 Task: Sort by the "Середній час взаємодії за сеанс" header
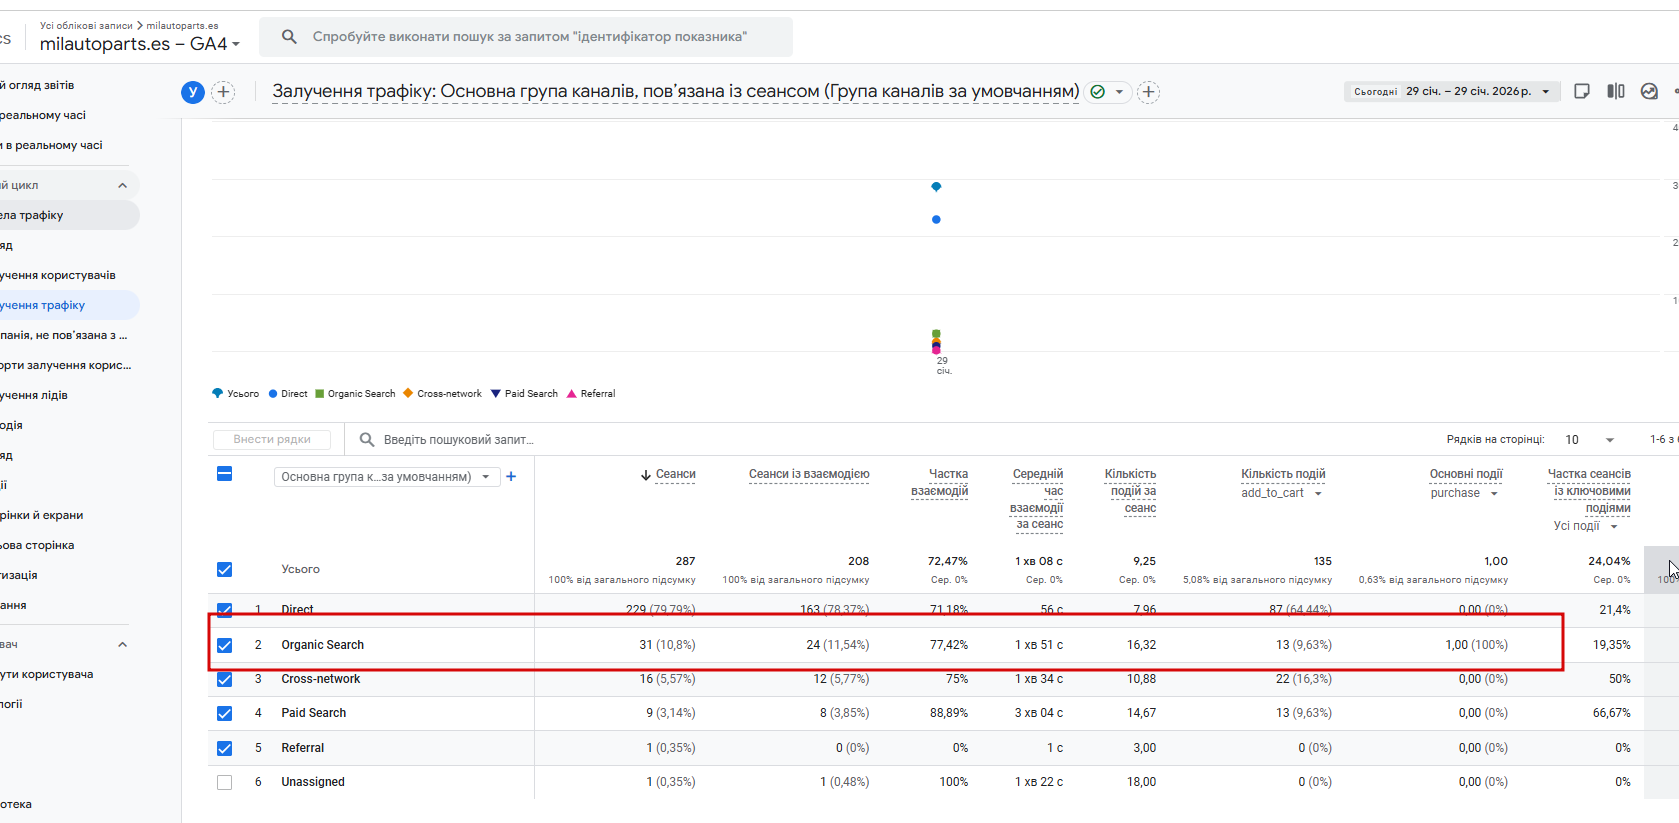point(1037,499)
